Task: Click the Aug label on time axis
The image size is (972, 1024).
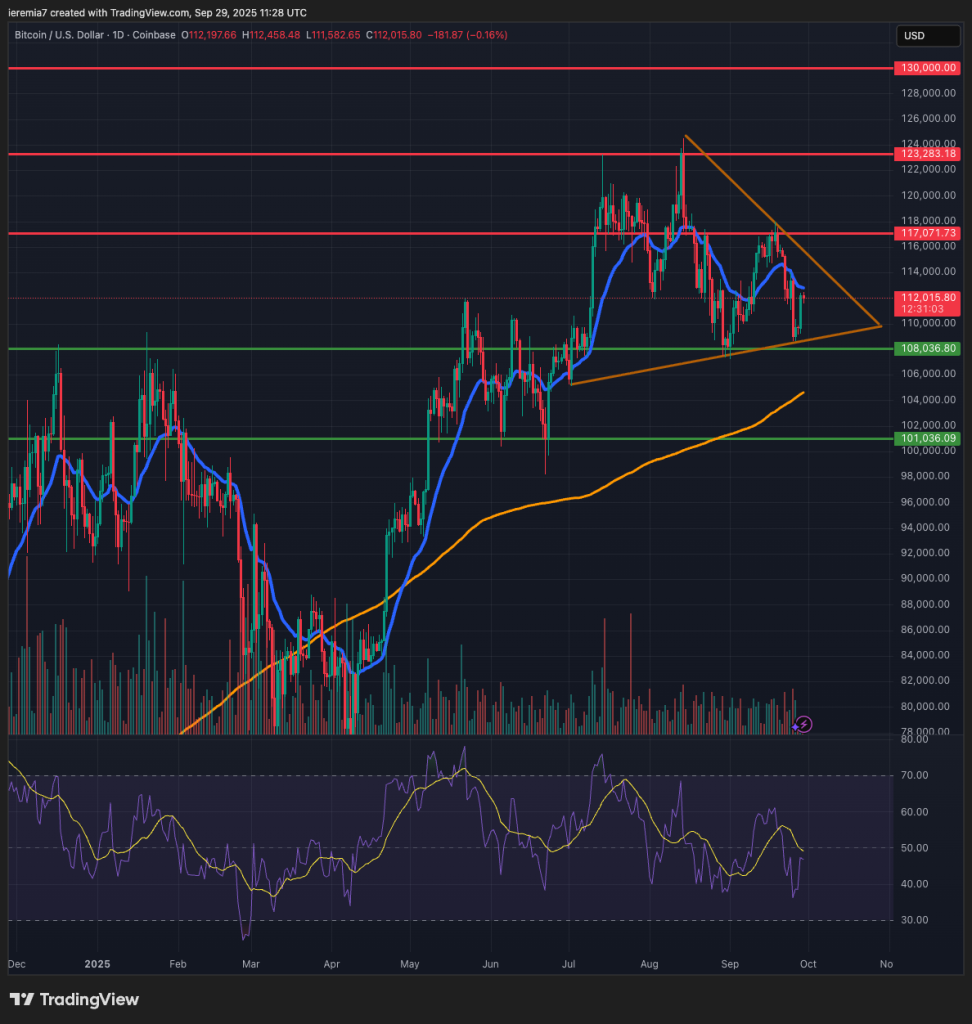Action: (650, 963)
